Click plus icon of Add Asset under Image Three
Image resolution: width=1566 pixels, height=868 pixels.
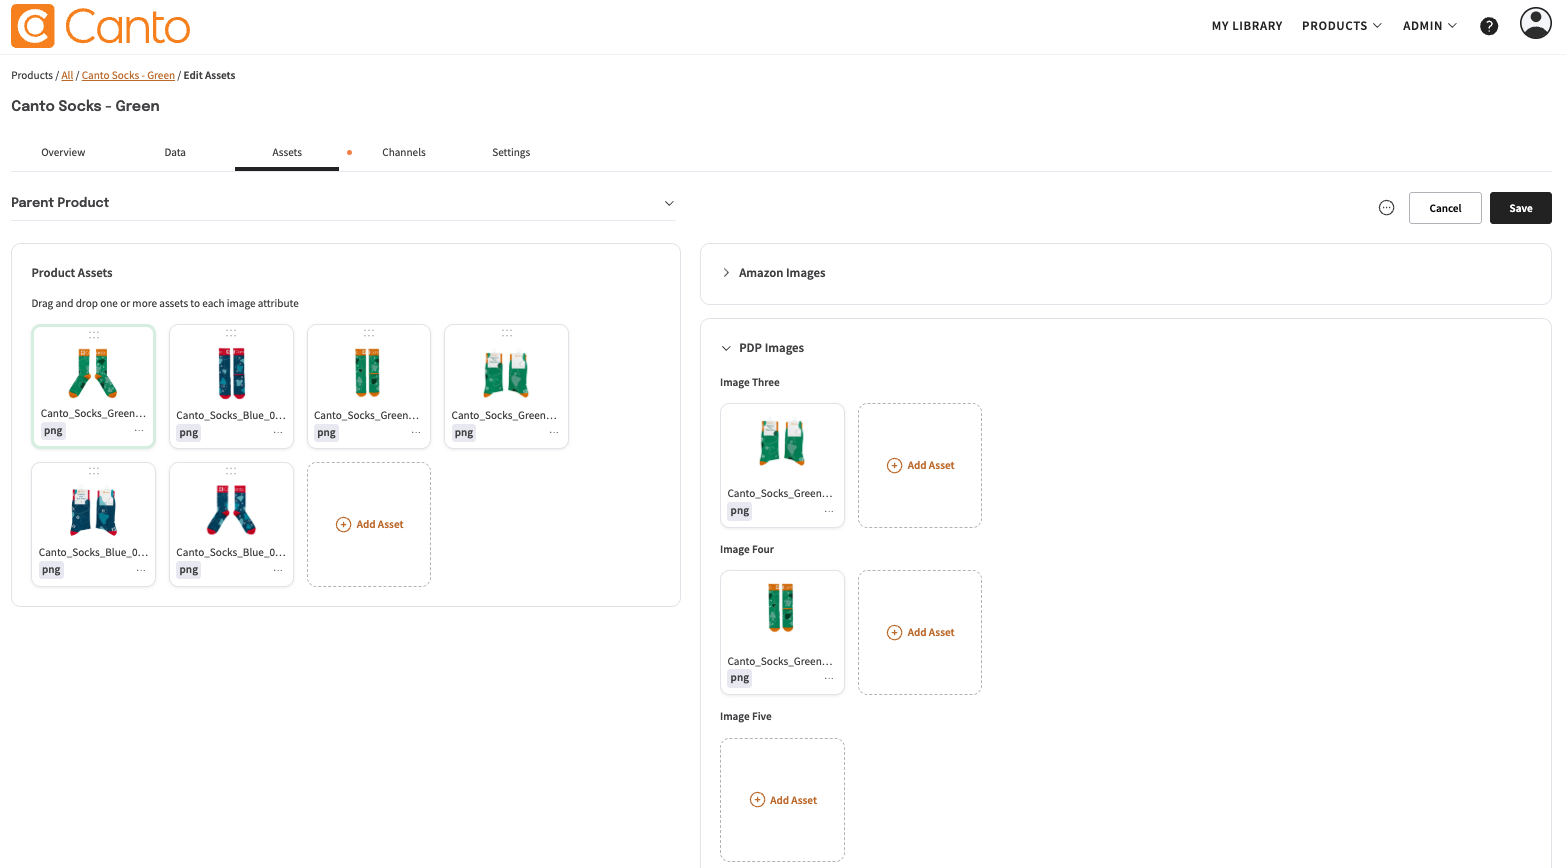tap(895, 466)
